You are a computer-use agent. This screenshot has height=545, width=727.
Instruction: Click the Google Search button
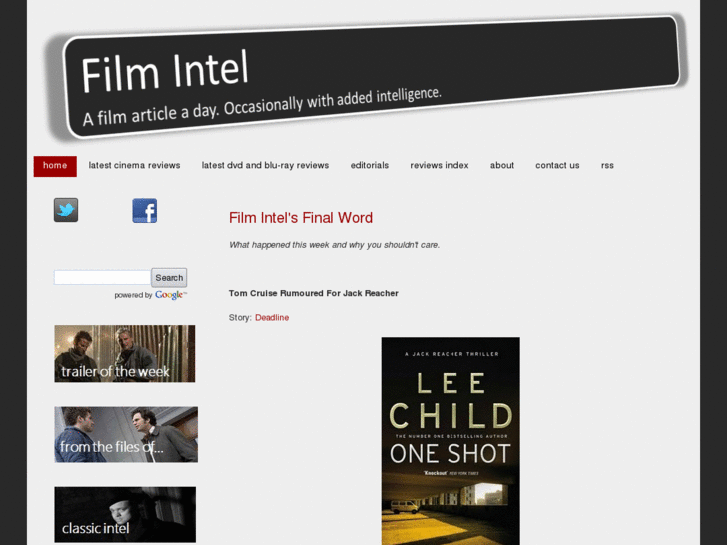pyautogui.click(x=169, y=277)
